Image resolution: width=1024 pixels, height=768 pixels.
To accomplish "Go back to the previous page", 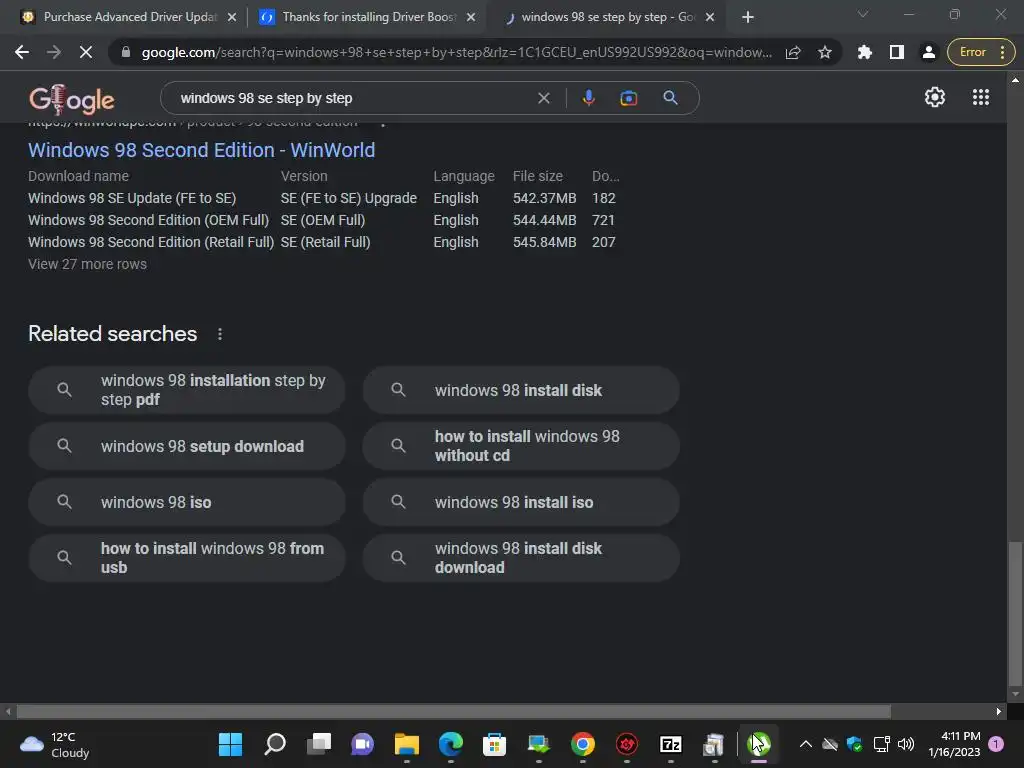I will (x=22, y=52).
